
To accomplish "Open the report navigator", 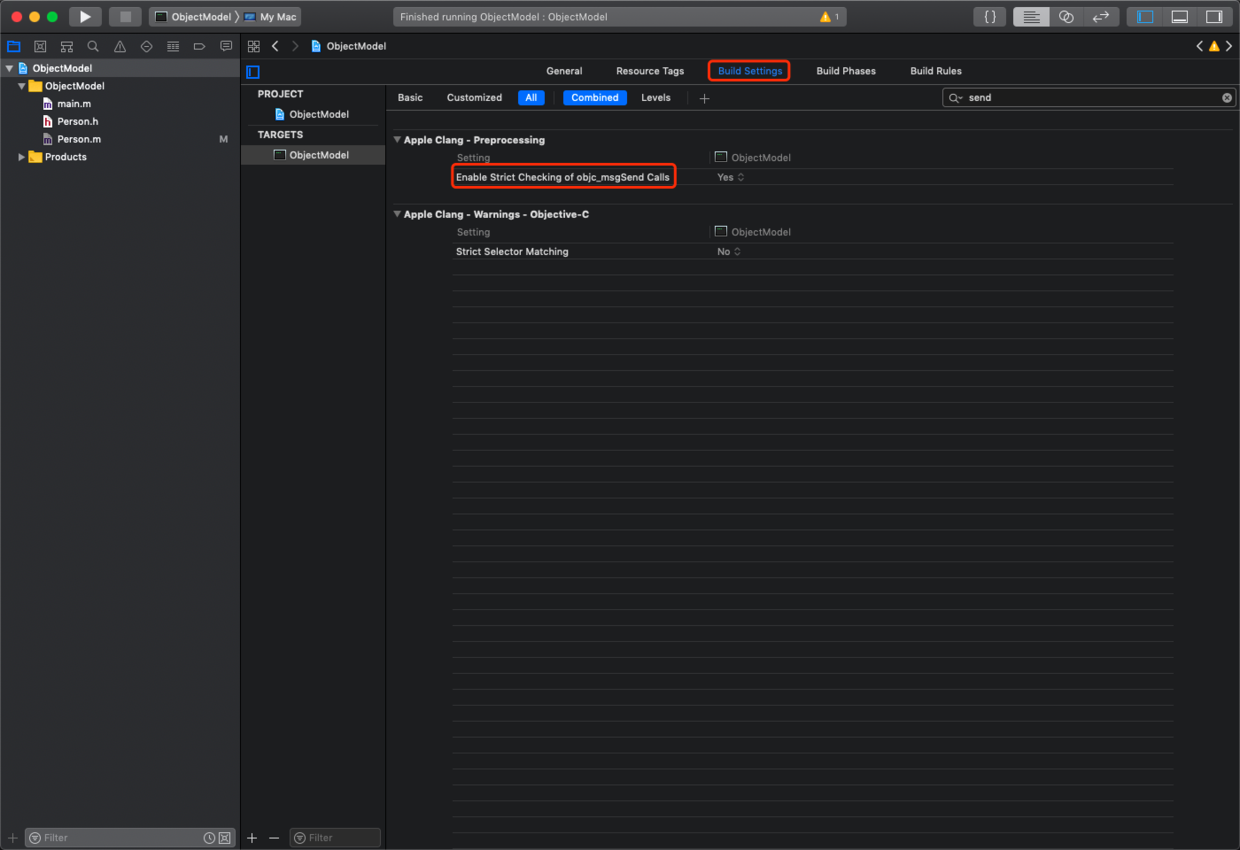I will coord(226,46).
